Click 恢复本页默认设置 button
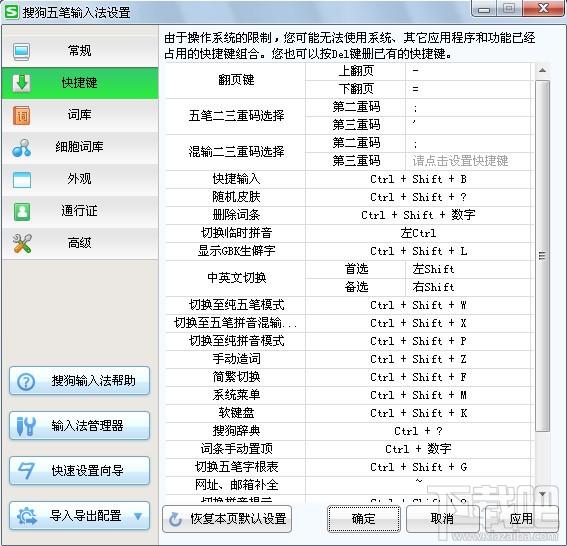 (x=227, y=519)
